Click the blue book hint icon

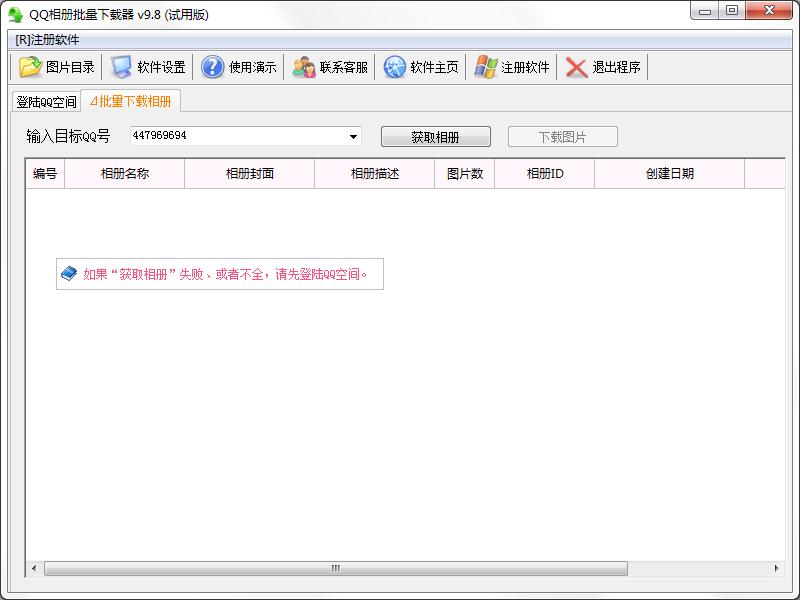click(x=69, y=273)
